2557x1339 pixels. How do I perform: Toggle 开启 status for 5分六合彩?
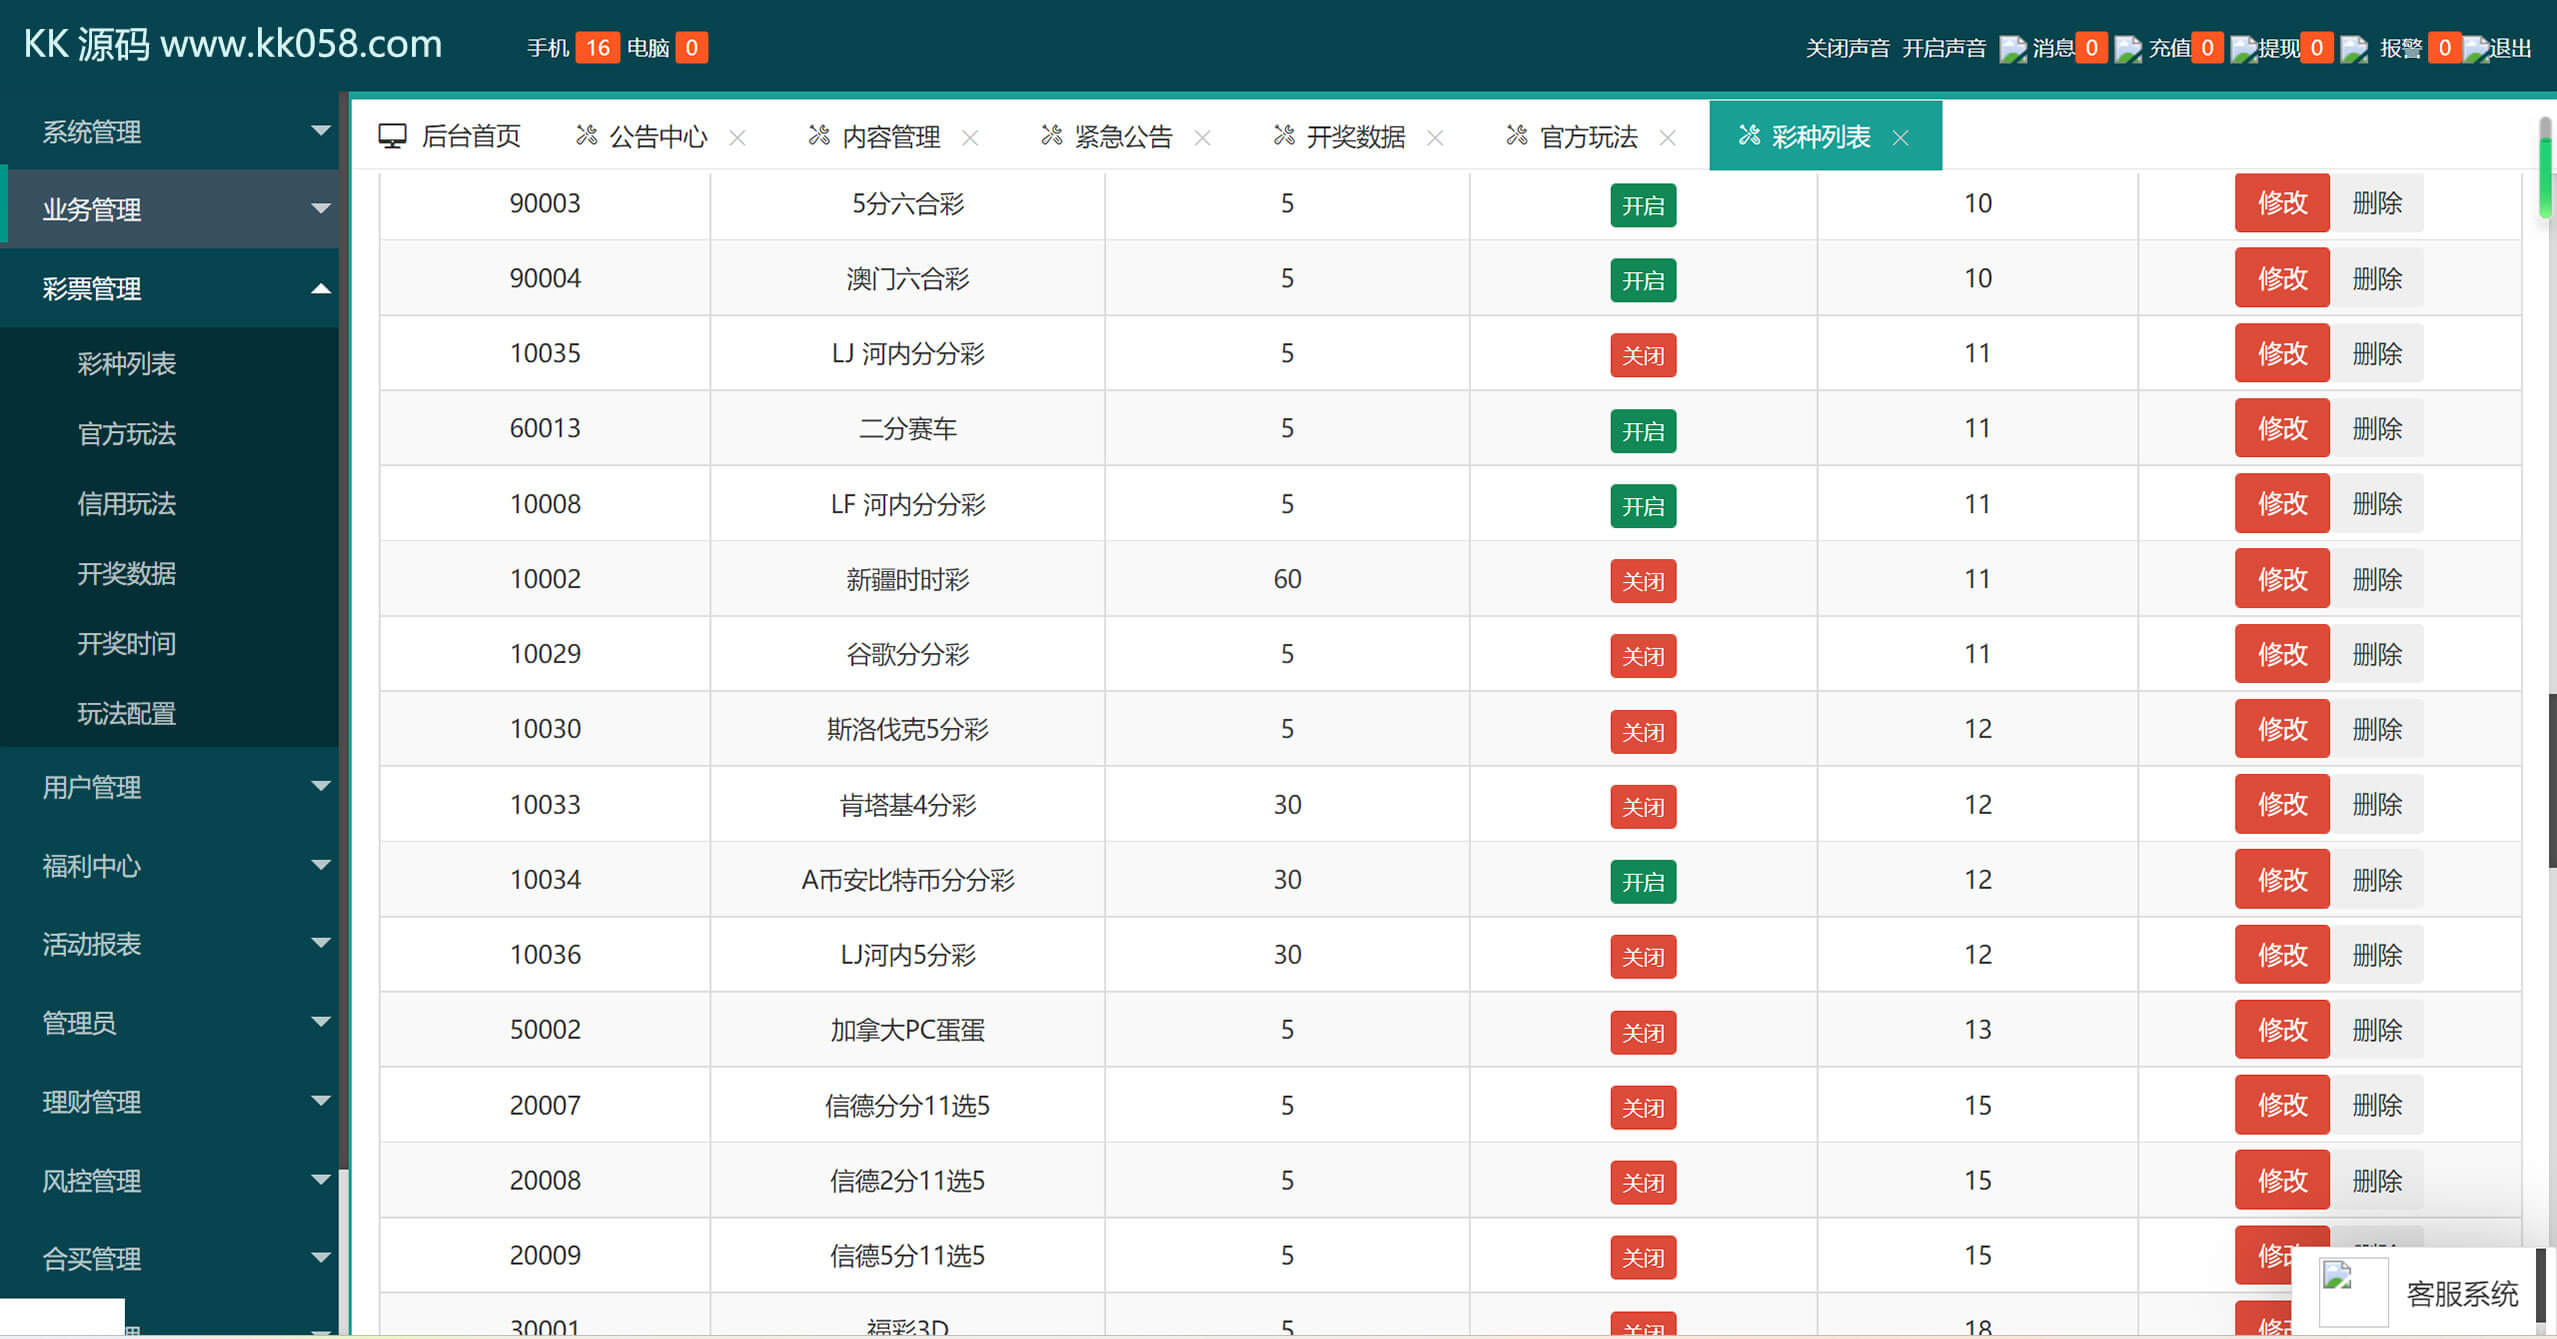pos(1643,206)
